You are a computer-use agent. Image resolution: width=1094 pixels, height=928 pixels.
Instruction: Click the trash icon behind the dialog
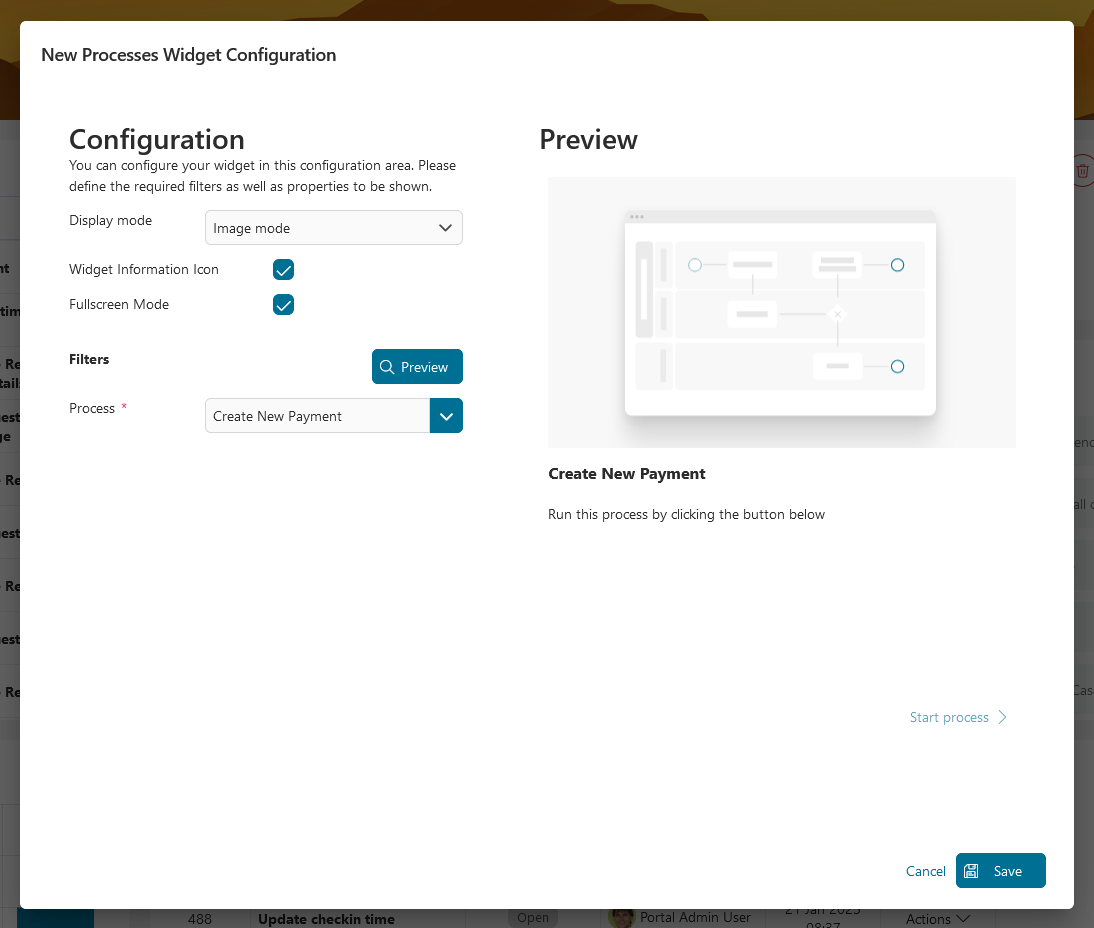tap(1083, 171)
